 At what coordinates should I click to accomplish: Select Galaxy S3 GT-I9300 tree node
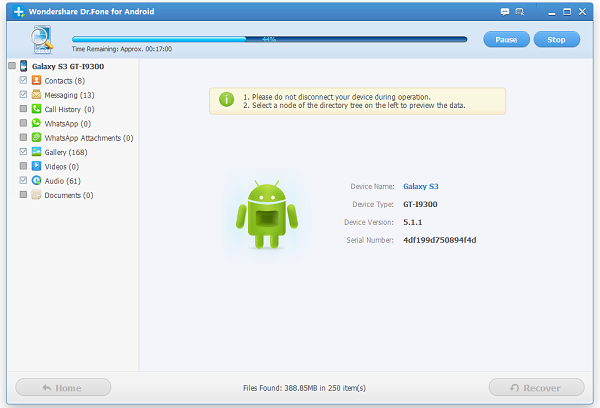point(68,66)
